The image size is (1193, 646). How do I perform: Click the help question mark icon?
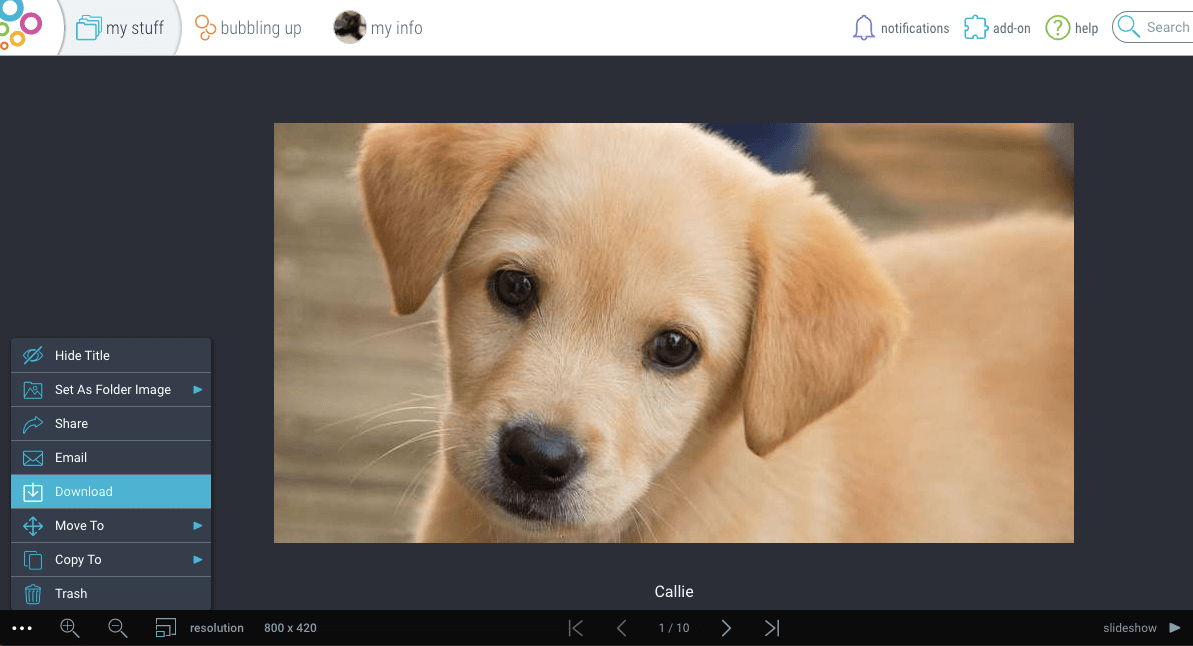(1058, 28)
